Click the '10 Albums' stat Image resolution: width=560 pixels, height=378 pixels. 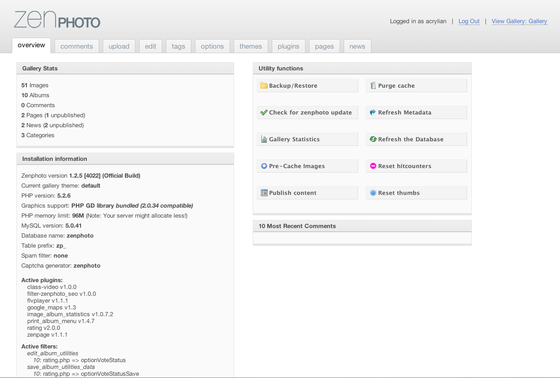35,95
